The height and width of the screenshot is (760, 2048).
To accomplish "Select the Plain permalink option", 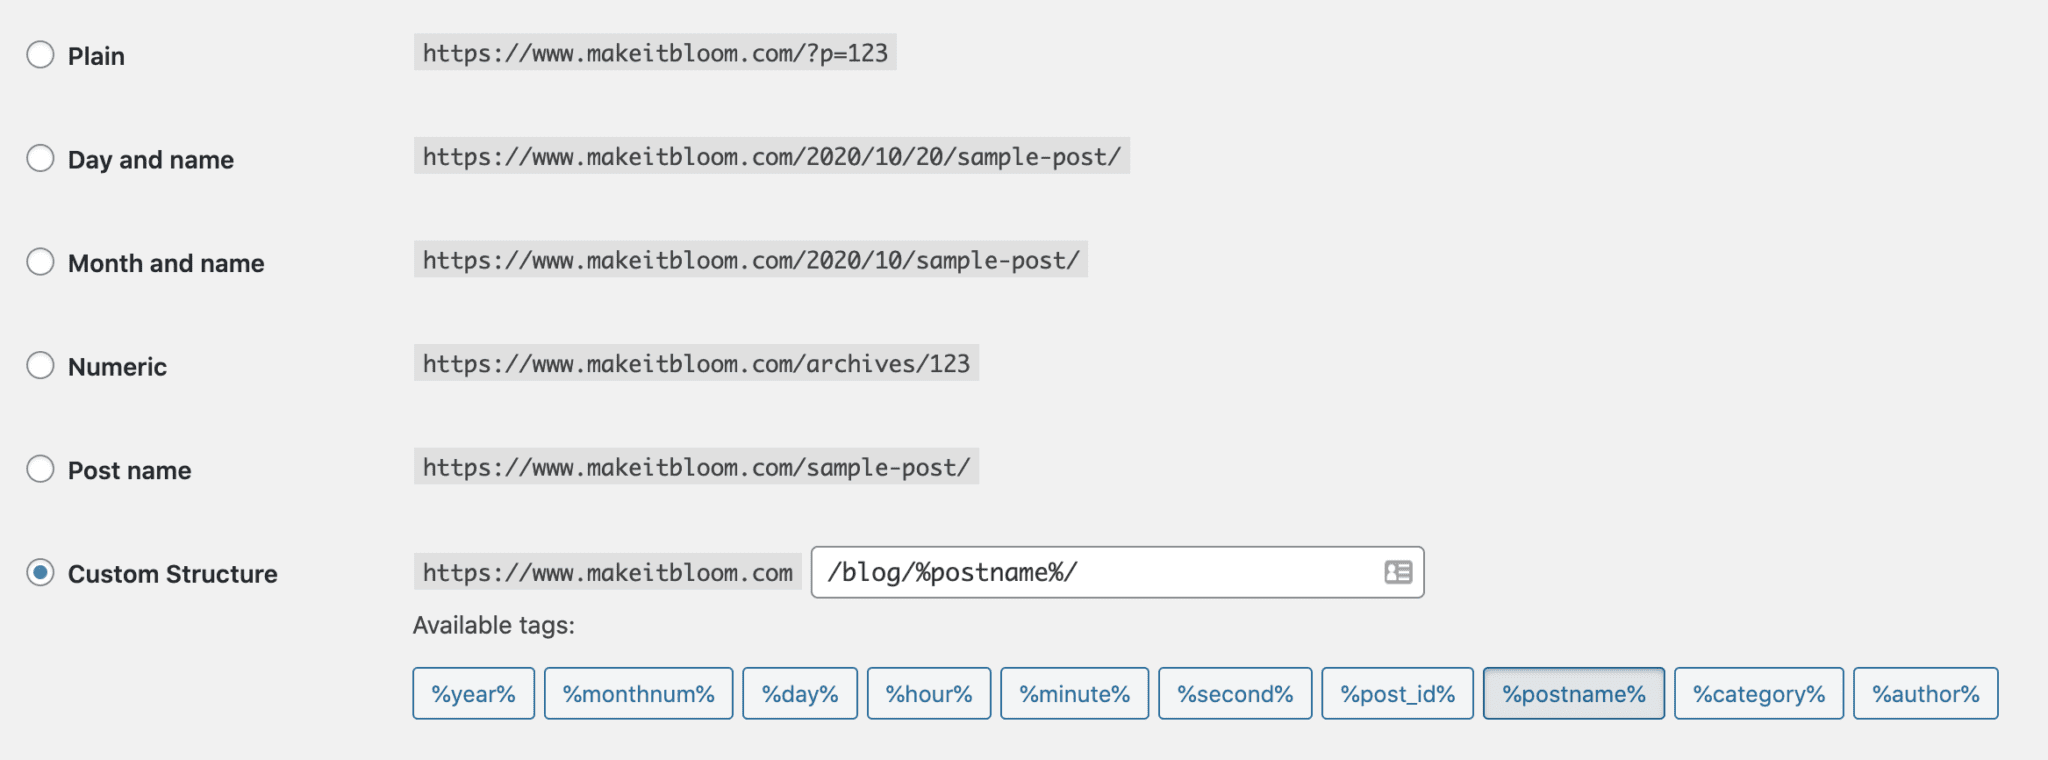I will (40, 54).
